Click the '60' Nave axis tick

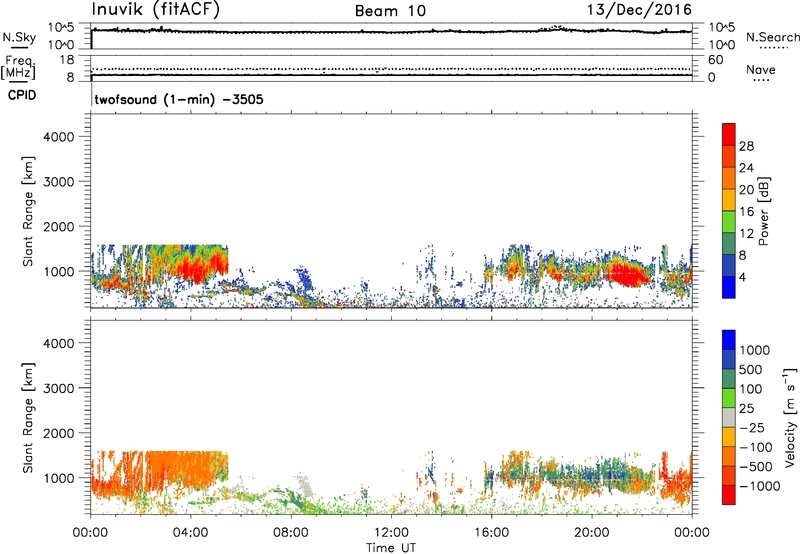(715, 60)
